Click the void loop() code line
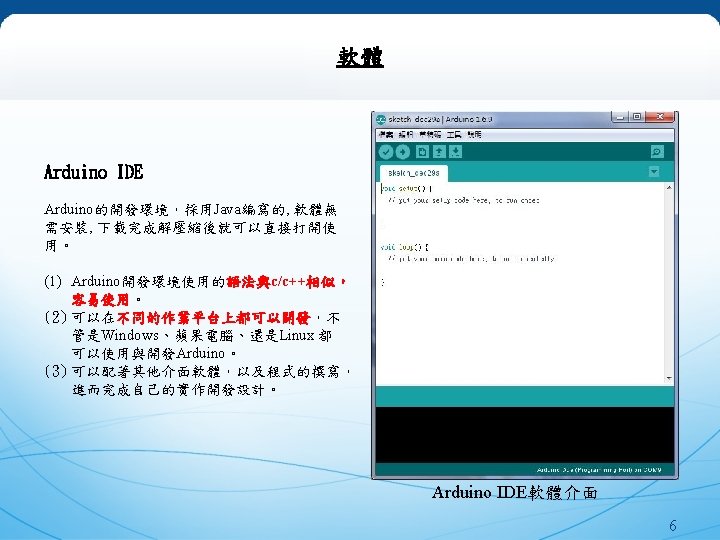720x540 pixels. tap(405, 247)
